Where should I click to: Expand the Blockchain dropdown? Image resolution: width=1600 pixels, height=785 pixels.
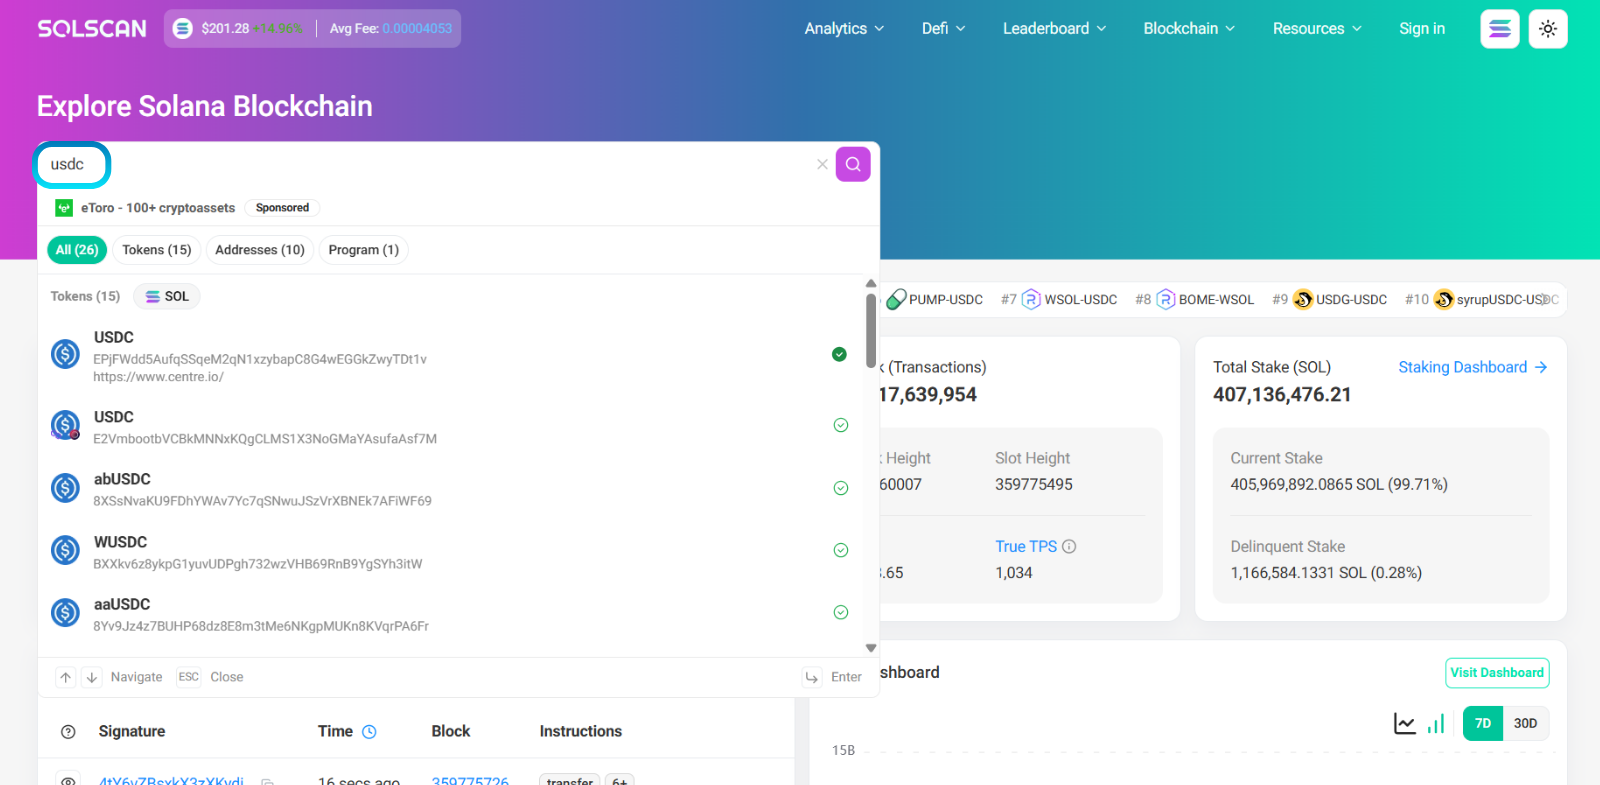pyautogui.click(x=1189, y=29)
